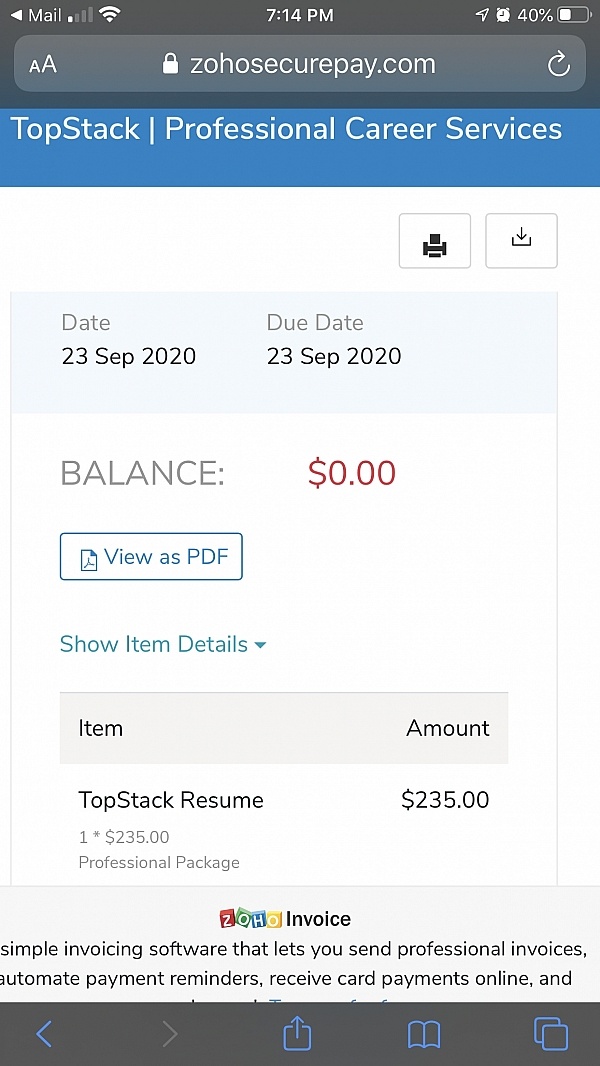This screenshot has height=1066, width=600.
Task: Tap the Safari reload page icon
Action: coord(558,65)
